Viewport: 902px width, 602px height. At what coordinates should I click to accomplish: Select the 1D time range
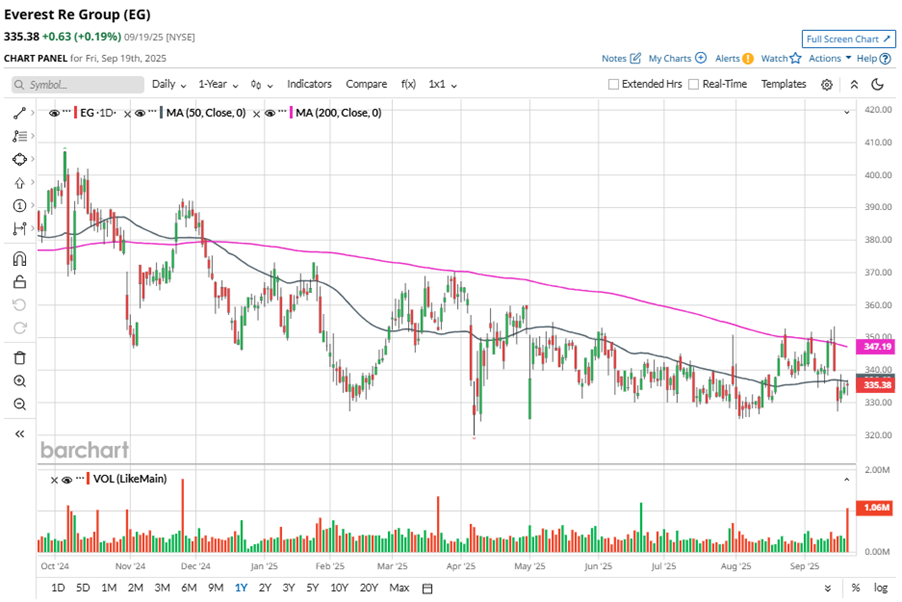tap(58, 588)
